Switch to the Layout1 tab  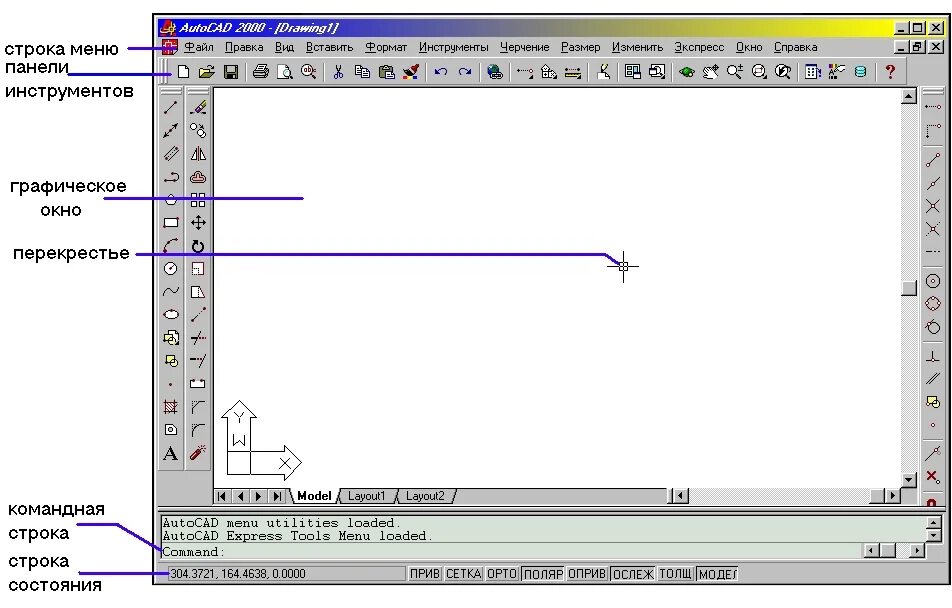pos(366,496)
